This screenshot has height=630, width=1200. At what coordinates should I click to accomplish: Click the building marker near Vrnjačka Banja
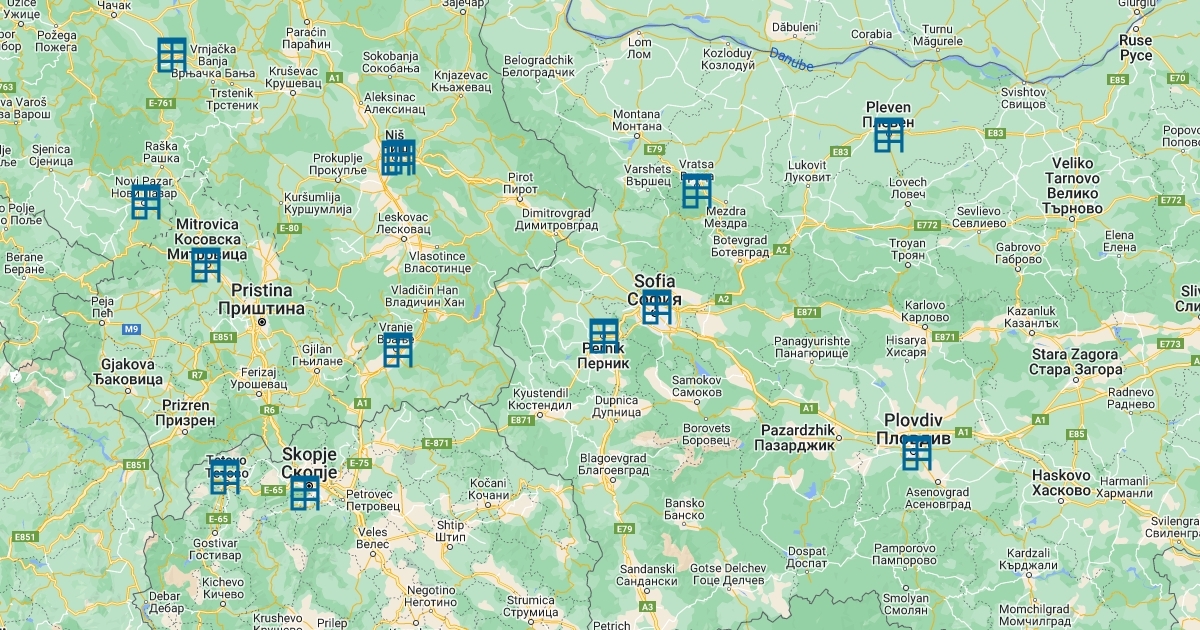pyautogui.click(x=172, y=55)
